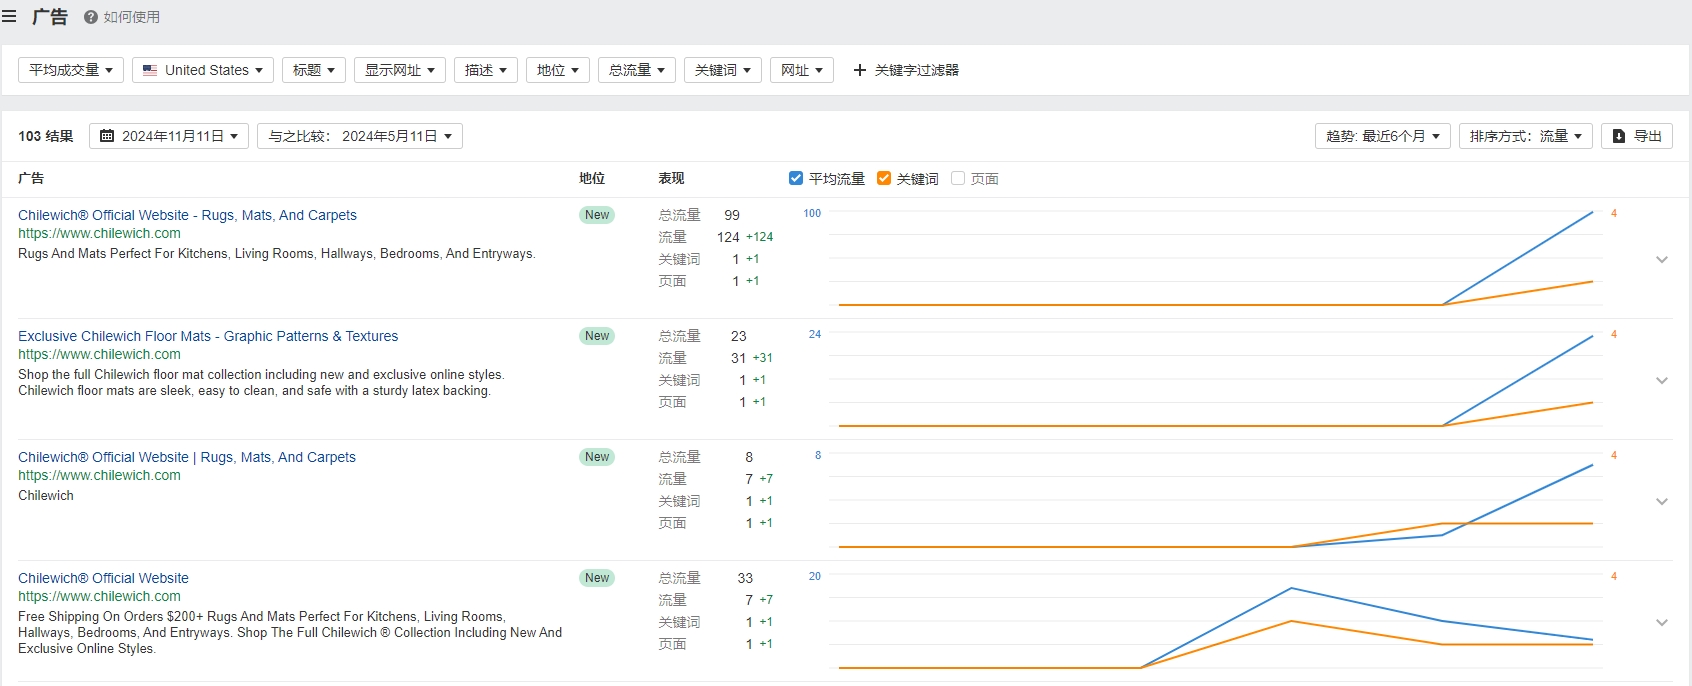This screenshot has width=1692, height=686.
Task: Click the New badge on first ad
Action: coord(597,215)
